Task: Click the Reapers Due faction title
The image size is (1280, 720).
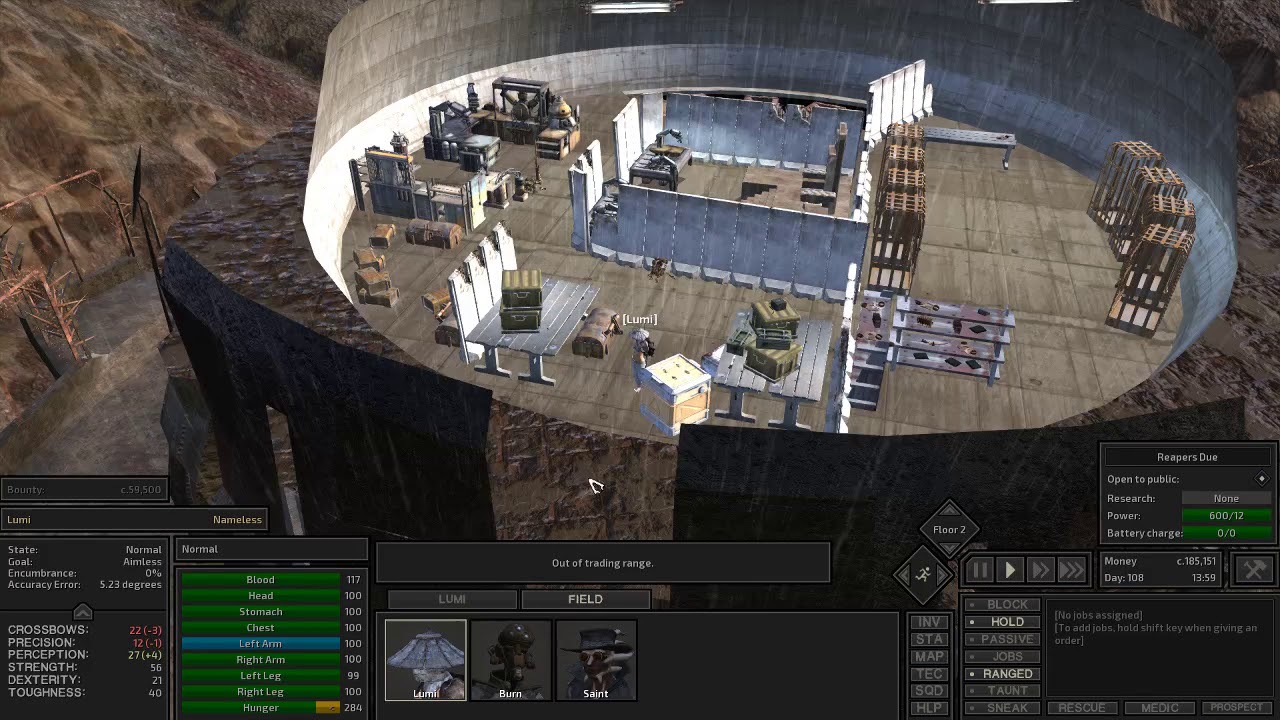Action: point(1187,457)
